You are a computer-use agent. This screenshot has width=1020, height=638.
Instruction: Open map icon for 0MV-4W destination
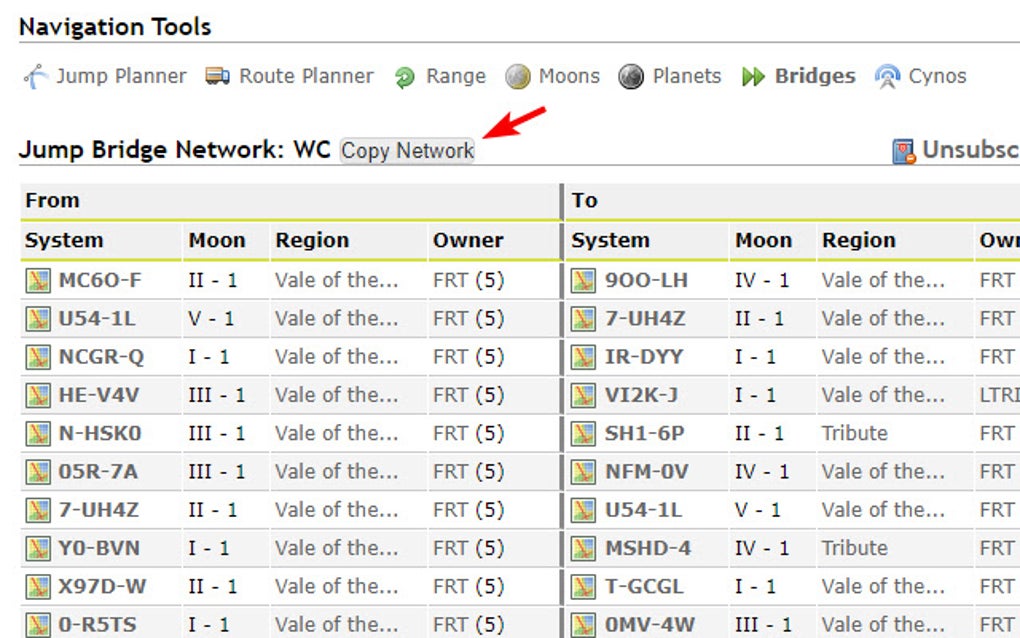pos(584,626)
